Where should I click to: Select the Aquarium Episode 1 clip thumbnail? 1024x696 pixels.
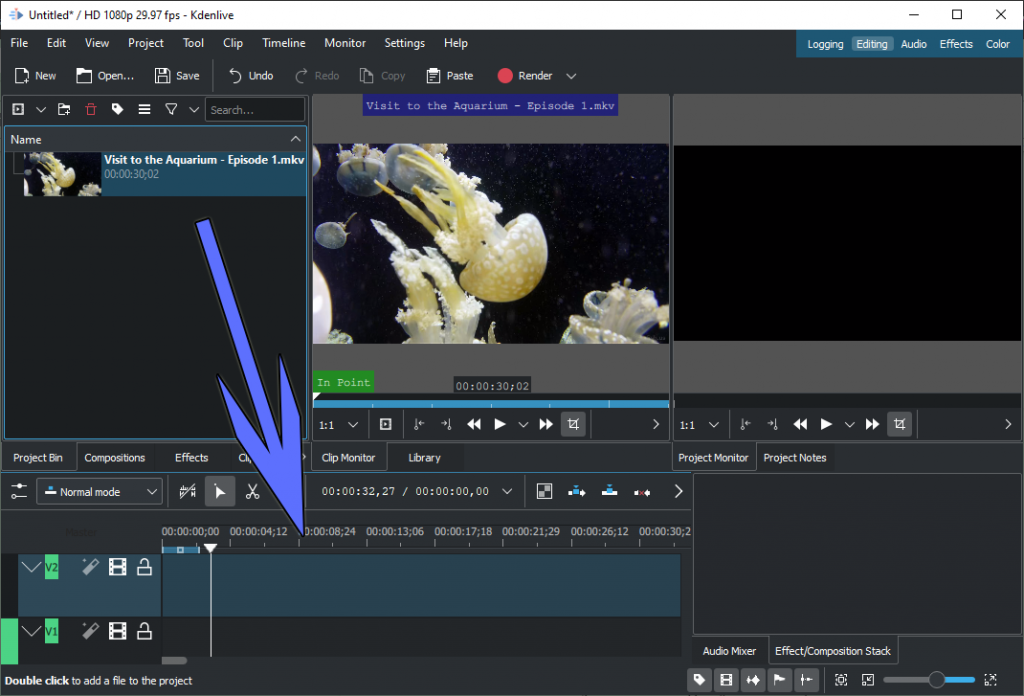pos(63,174)
